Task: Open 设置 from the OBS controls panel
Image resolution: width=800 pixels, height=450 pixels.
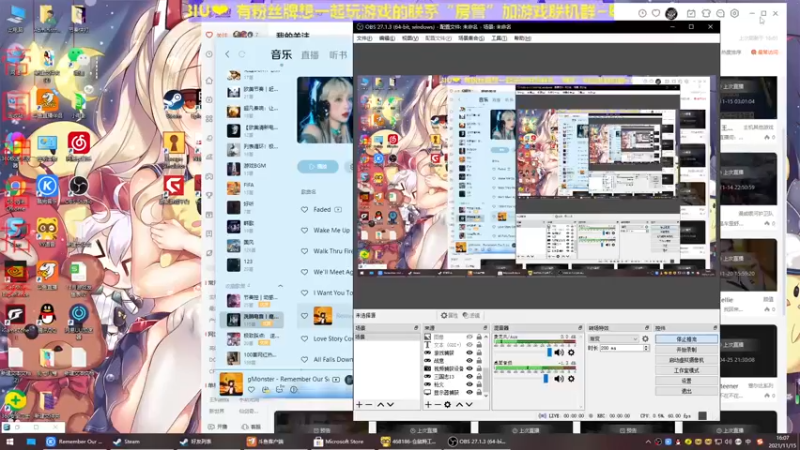Action: [x=686, y=381]
